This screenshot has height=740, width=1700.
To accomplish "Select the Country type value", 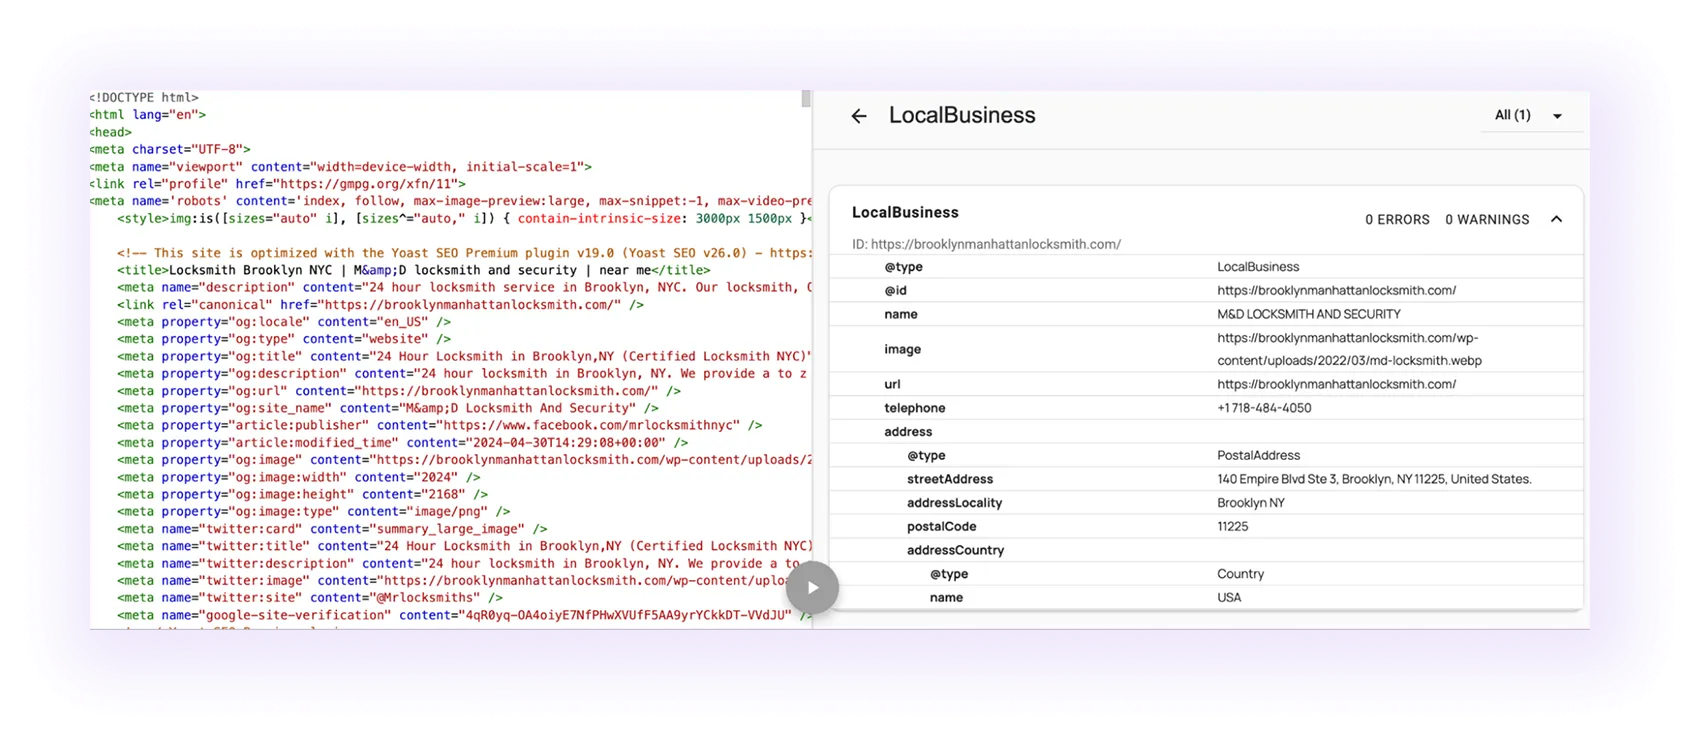I will click(x=1240, y=574).
